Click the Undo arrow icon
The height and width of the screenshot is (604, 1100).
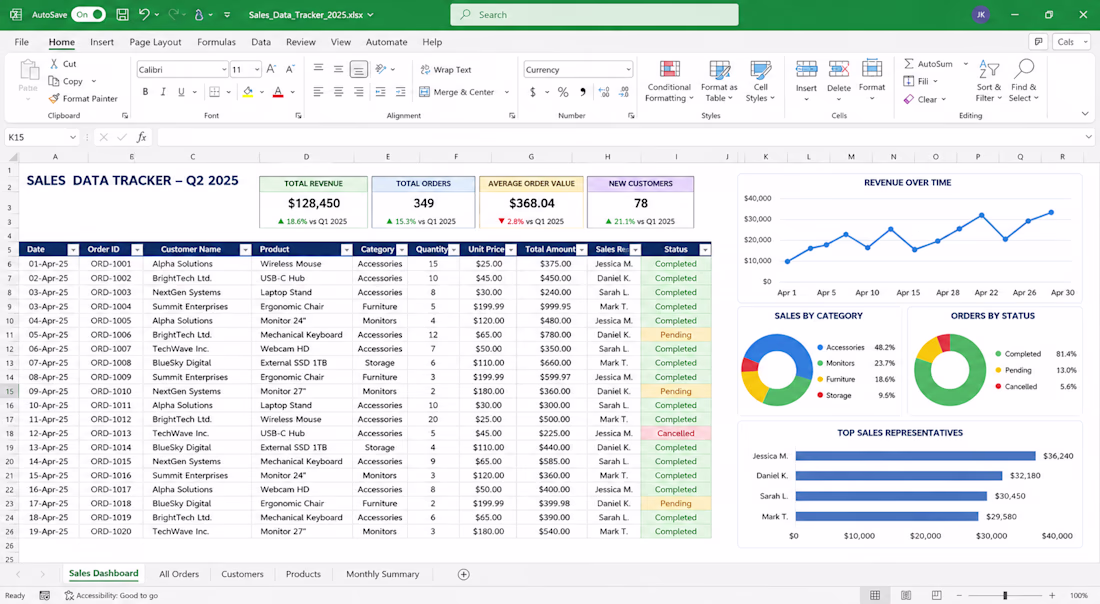144,14
